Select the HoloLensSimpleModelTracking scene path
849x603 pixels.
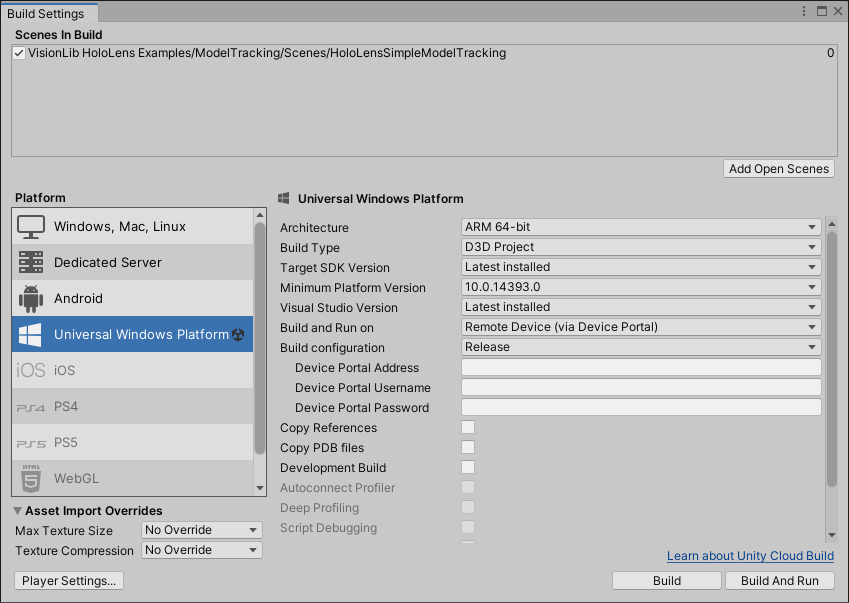click(267, 53)
